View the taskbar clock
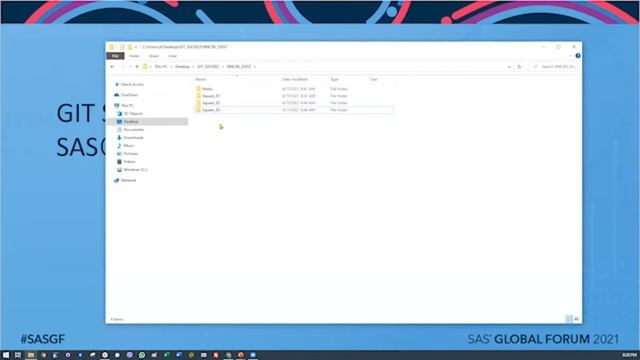 tap(629, 355)
